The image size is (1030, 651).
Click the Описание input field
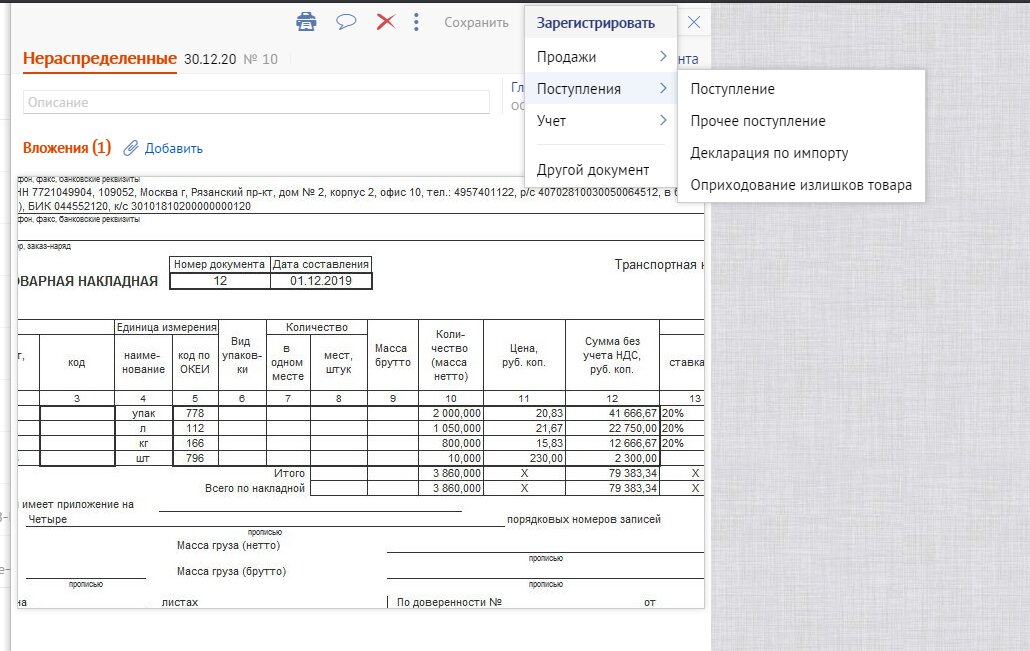point(256,102)
